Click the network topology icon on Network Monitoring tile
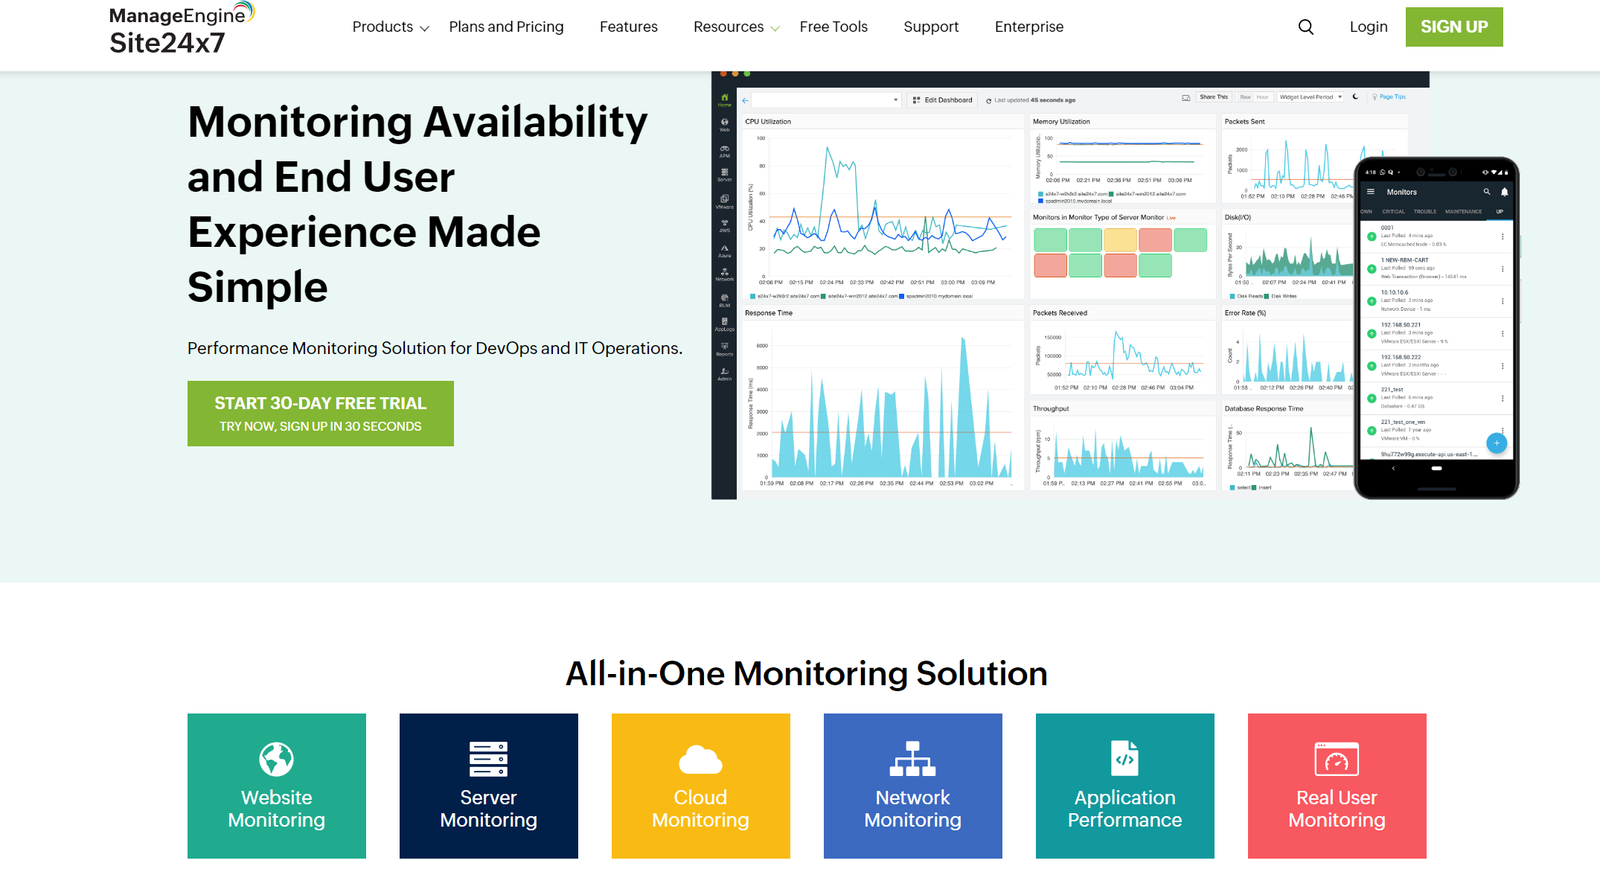This screenshot has width=1600, height=880. [913, 759]
